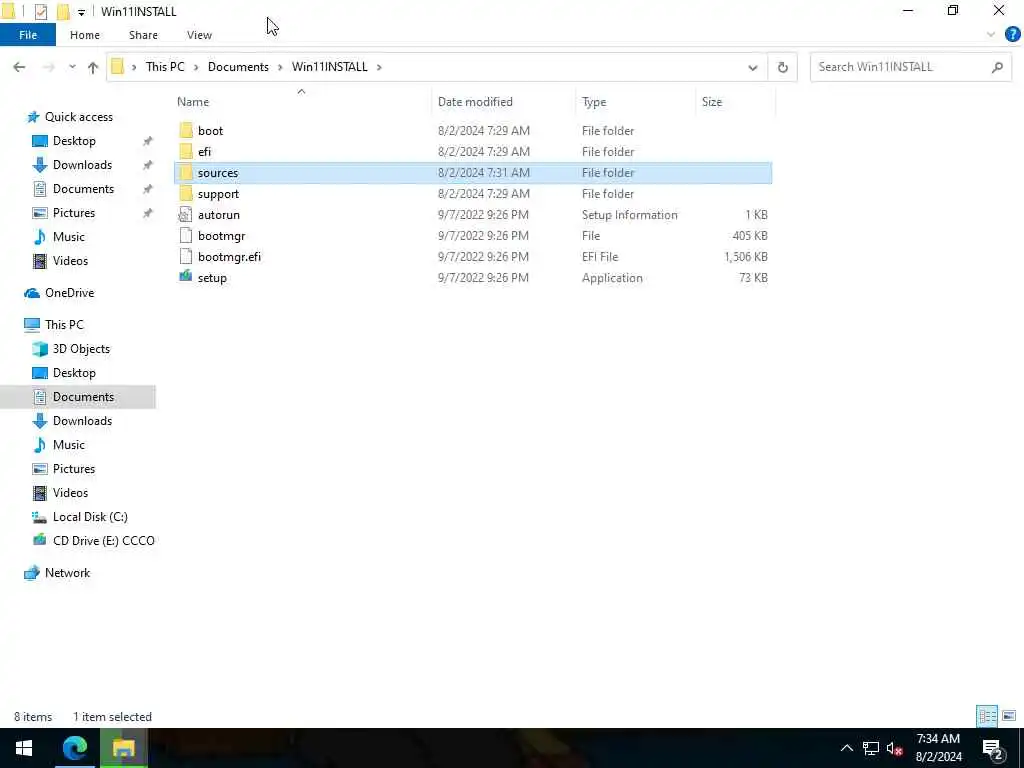
Task: Navigate to Documents breadcrumb
Action: [x=238, y=67]
